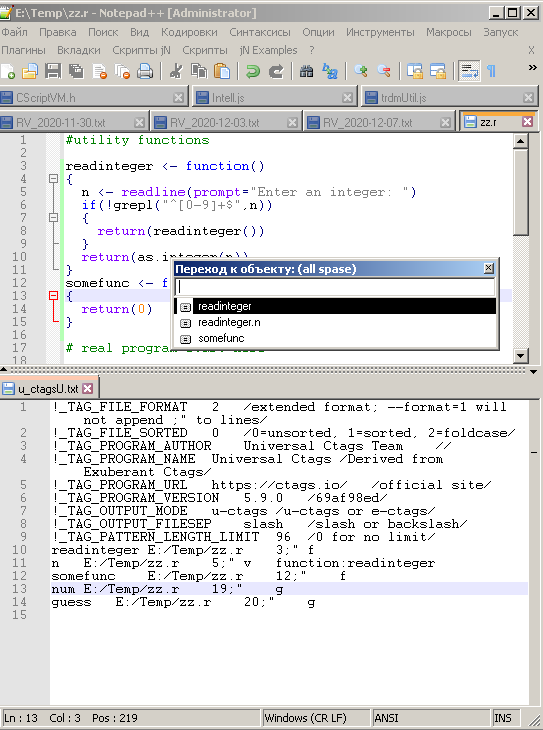The height and width of the screenshot is (730, 543).
Task: Close the zz.r tab with red X
Action: (x=527, y=122)
